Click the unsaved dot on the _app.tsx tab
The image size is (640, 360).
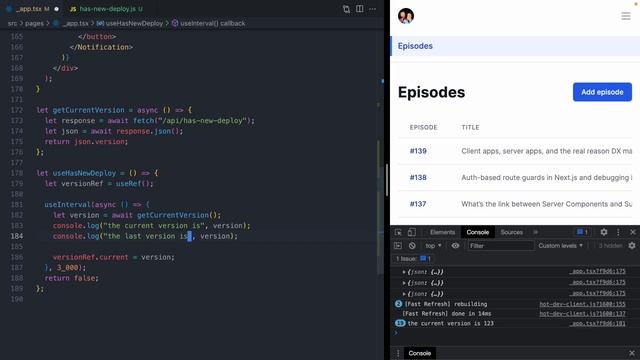pyautogui.click(x=56, y=9)
